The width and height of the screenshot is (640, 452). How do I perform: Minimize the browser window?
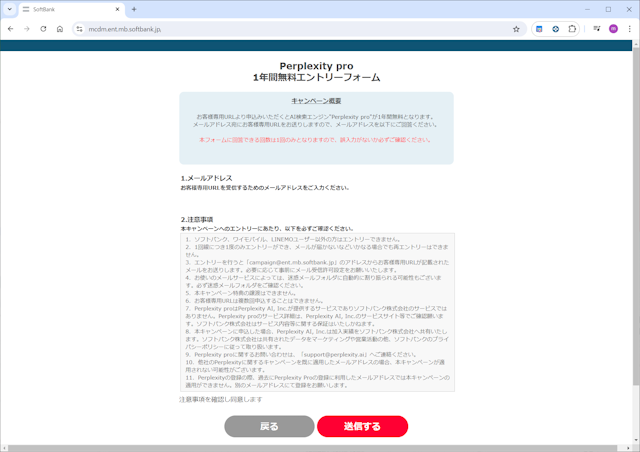[587, 9]
